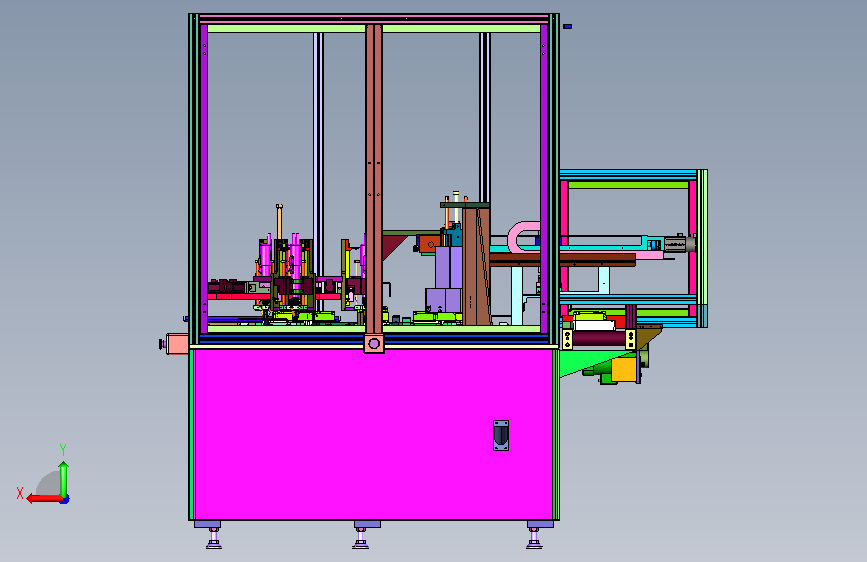
Task: Select the middle leveling foot under the cabinet
Action: click(361, 538)
